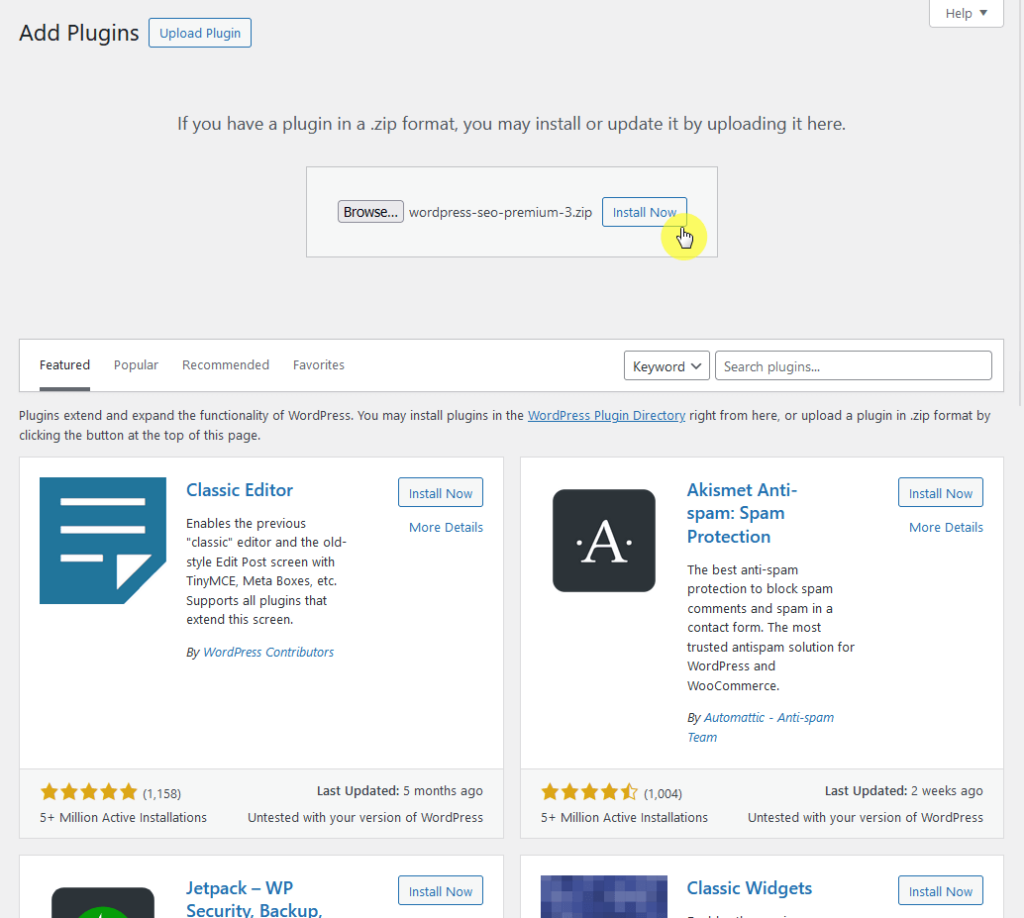View More Details for Akismet Anti-spam
This screenshot has width=1024, height=918.
tap(946, 528)
